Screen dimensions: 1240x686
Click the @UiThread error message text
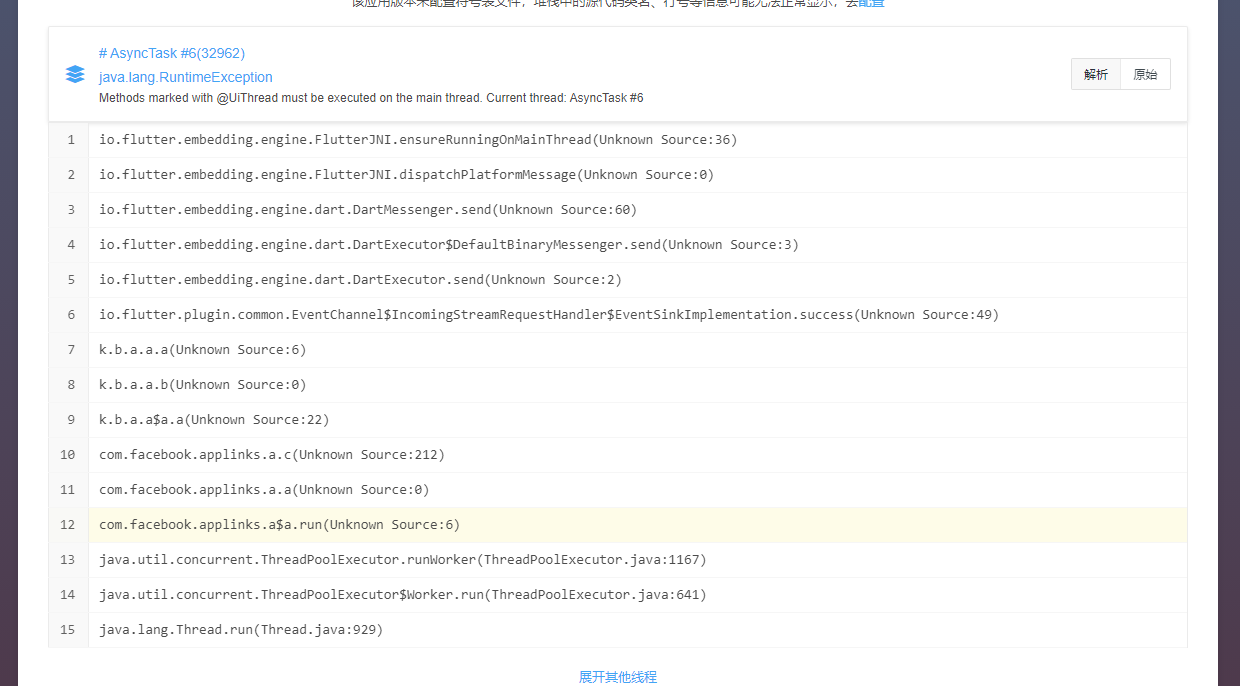371,98
